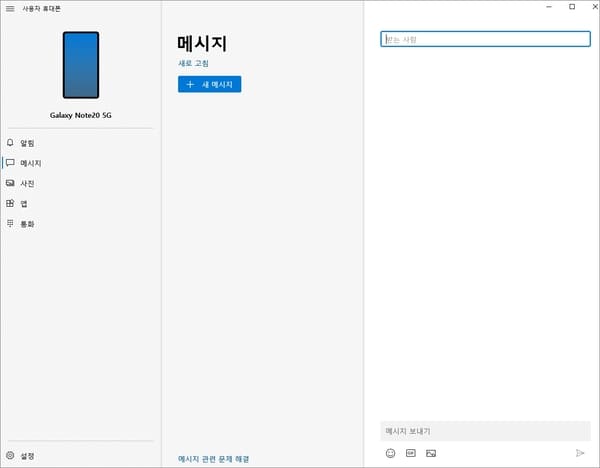Screen dimensions: 600x468
Task: Click the speech bubble messages icon
Action: tap(10, 163)
